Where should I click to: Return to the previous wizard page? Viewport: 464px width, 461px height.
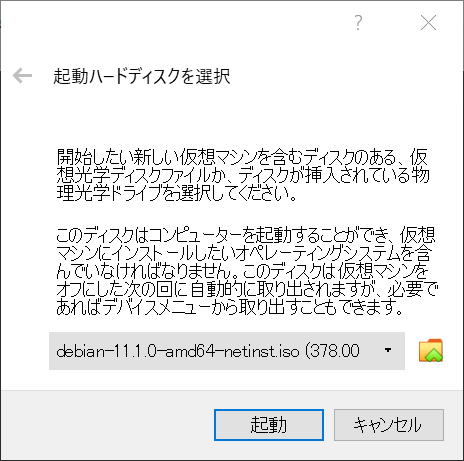pyautogui.click(x=22, y=76)
